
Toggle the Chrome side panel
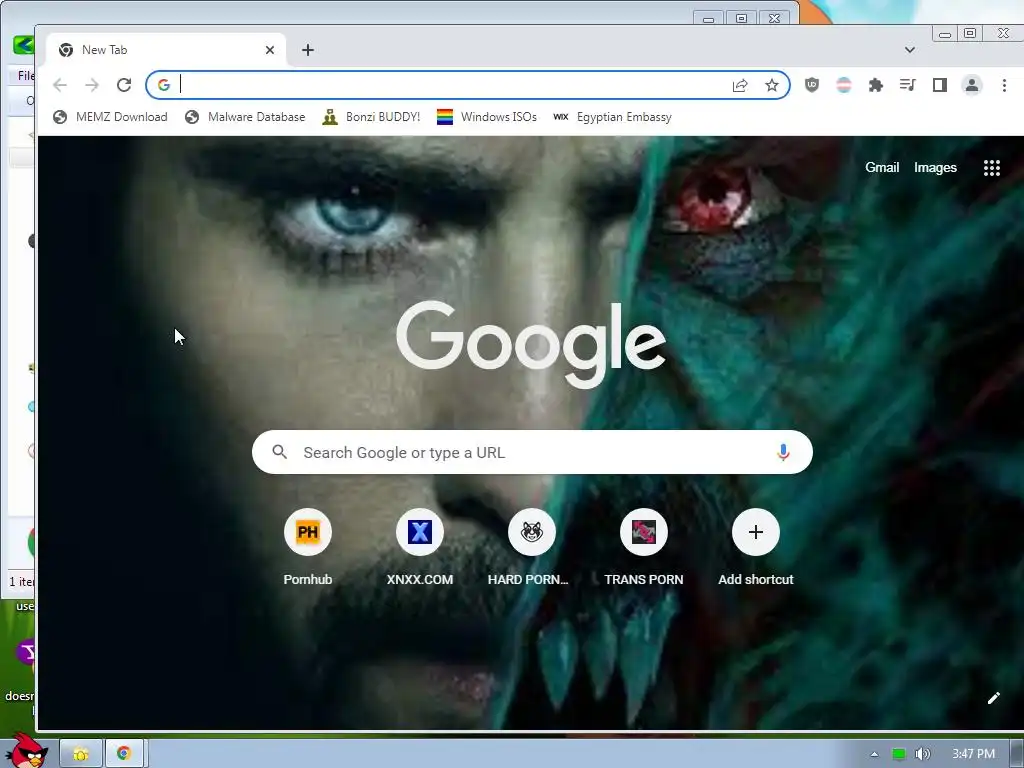[x=940, y=85]
